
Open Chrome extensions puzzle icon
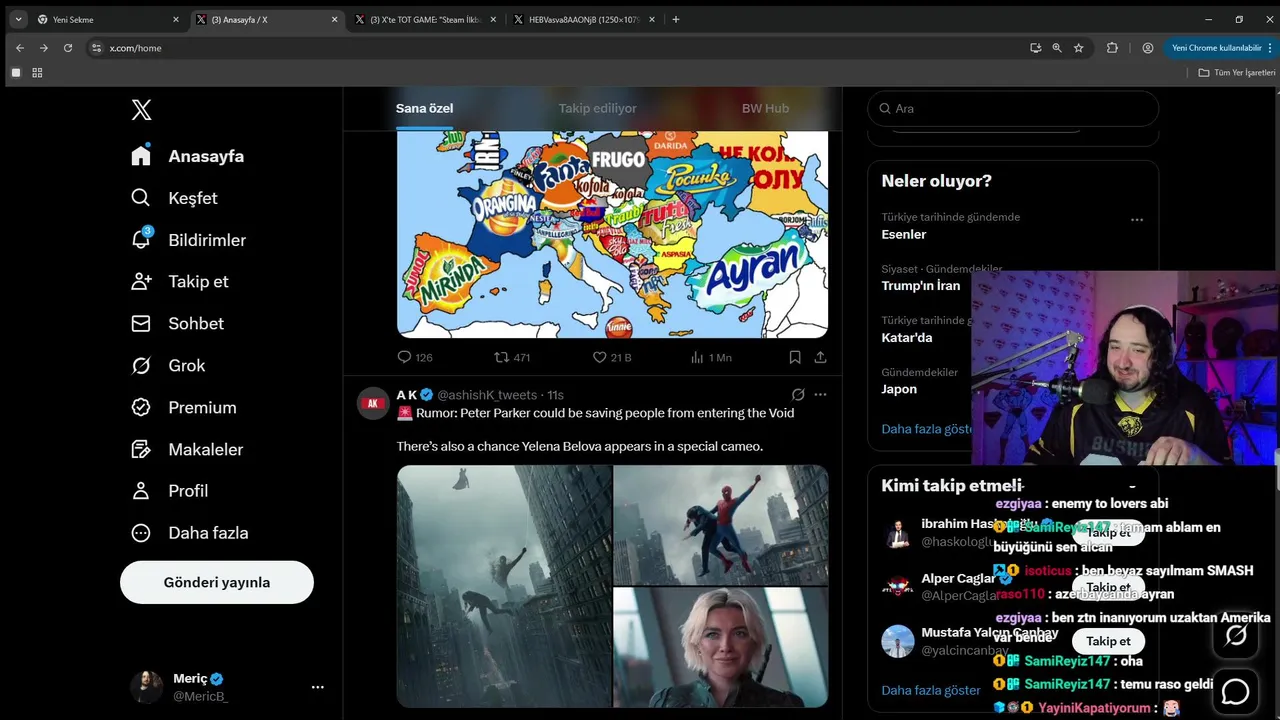click(x=1112, y=48)
